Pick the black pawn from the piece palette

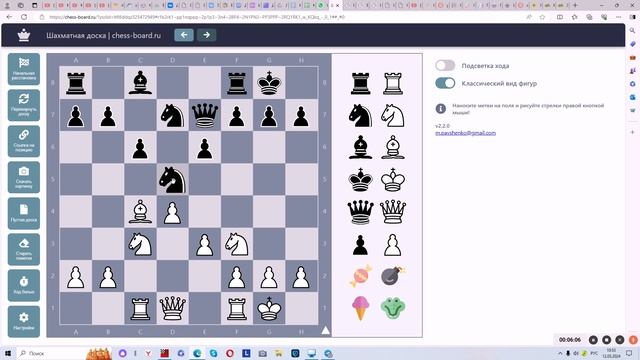click(x=360, y=245)
